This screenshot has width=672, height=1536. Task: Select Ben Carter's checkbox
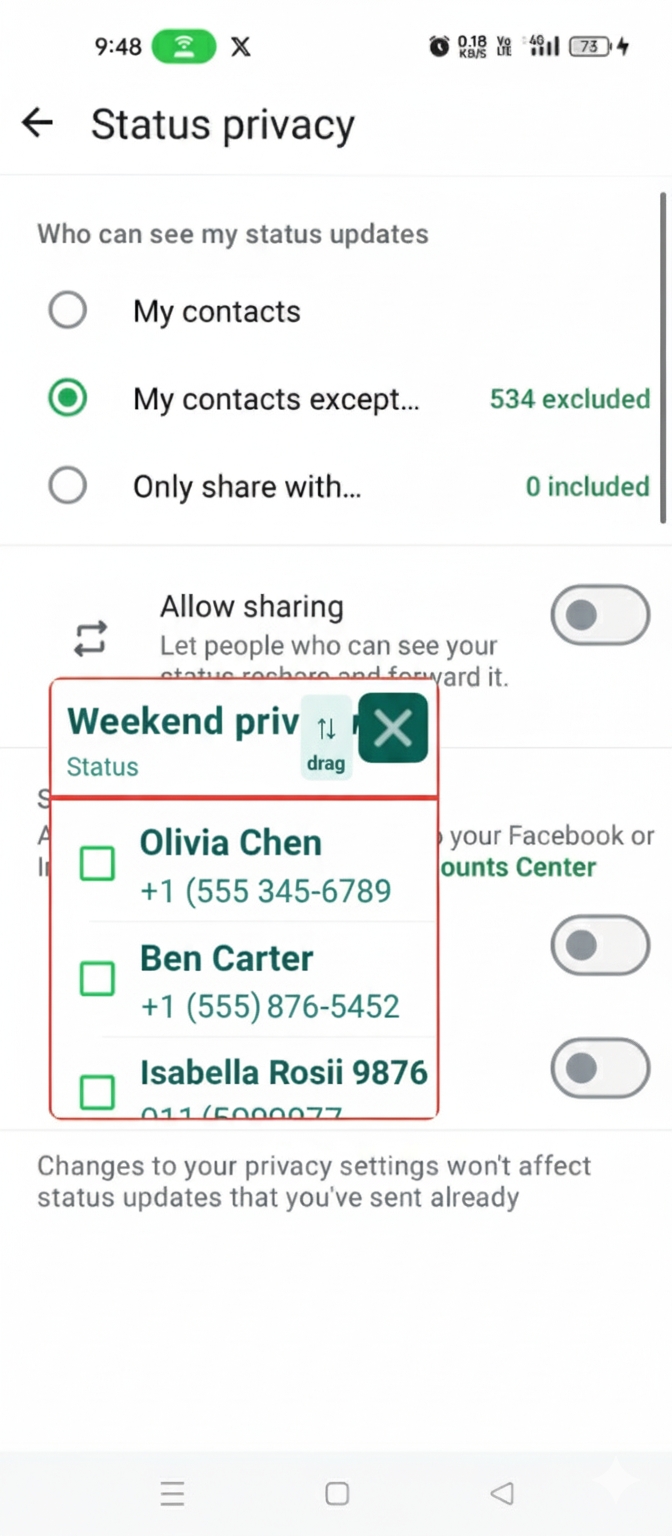(97, 978)
